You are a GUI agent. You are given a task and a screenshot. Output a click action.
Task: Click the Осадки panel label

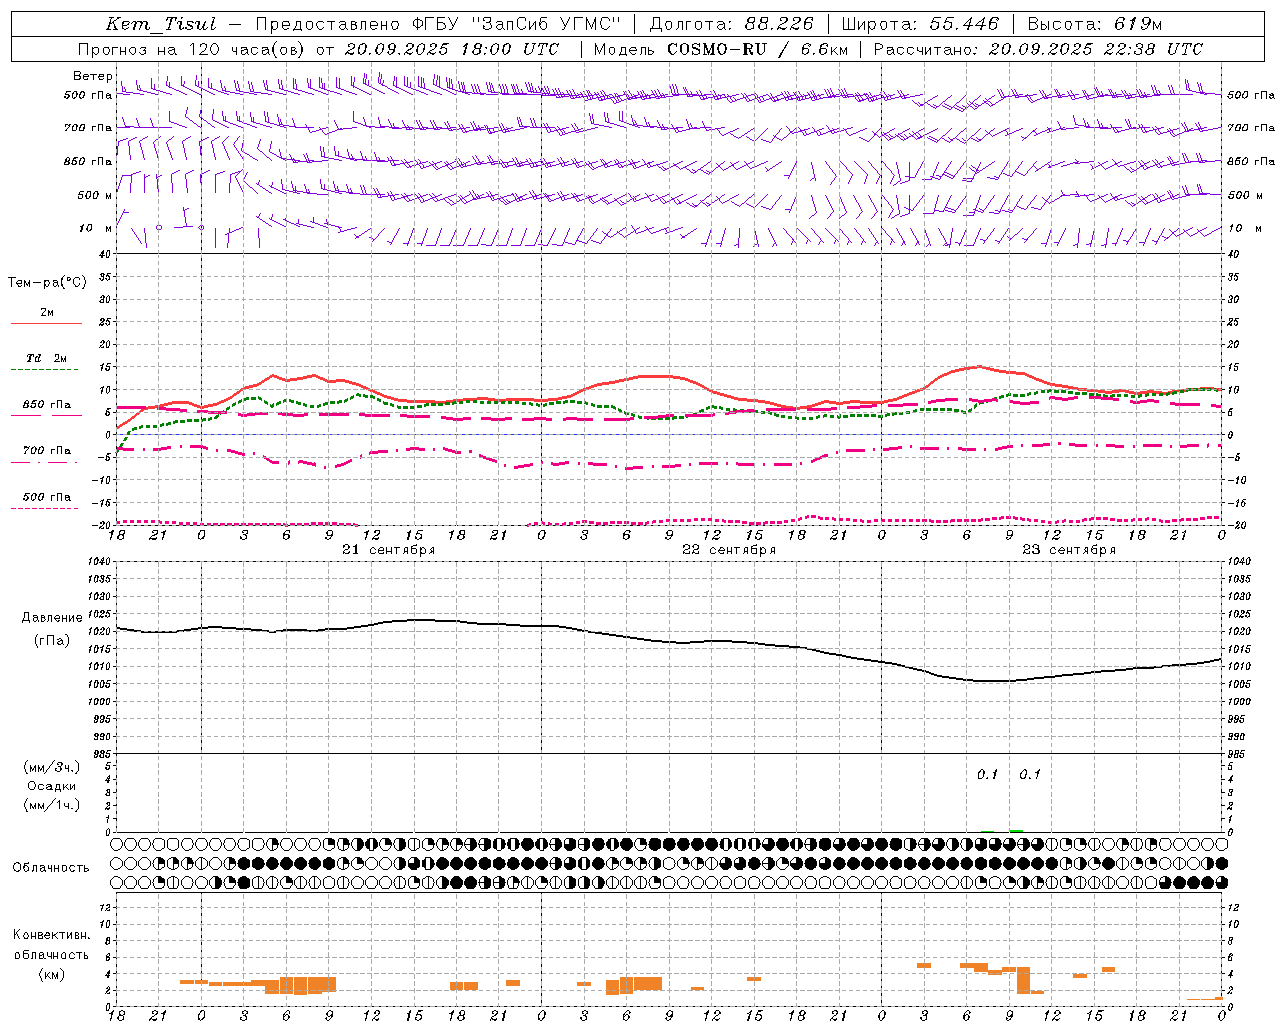52,786
